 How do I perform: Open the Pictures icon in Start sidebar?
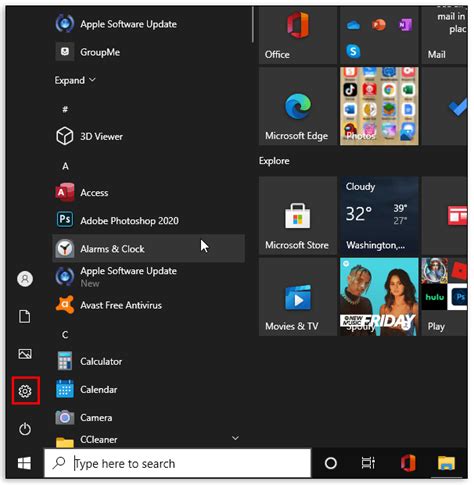[x=25, y=354]
